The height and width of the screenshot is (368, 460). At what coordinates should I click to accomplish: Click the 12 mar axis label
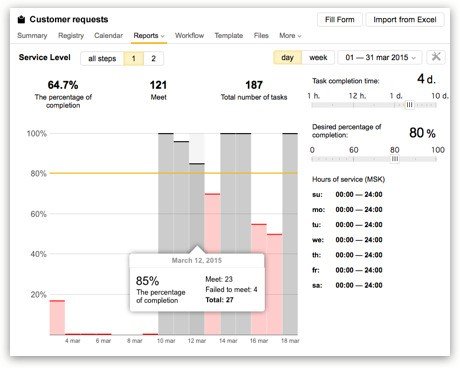pos(197,341)
